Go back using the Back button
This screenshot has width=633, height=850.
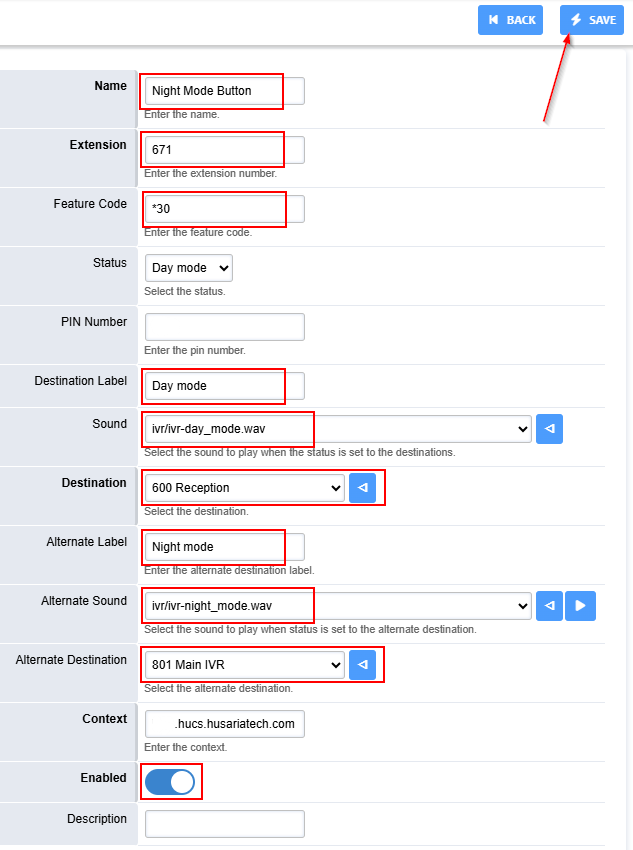(x=511, y=20)
